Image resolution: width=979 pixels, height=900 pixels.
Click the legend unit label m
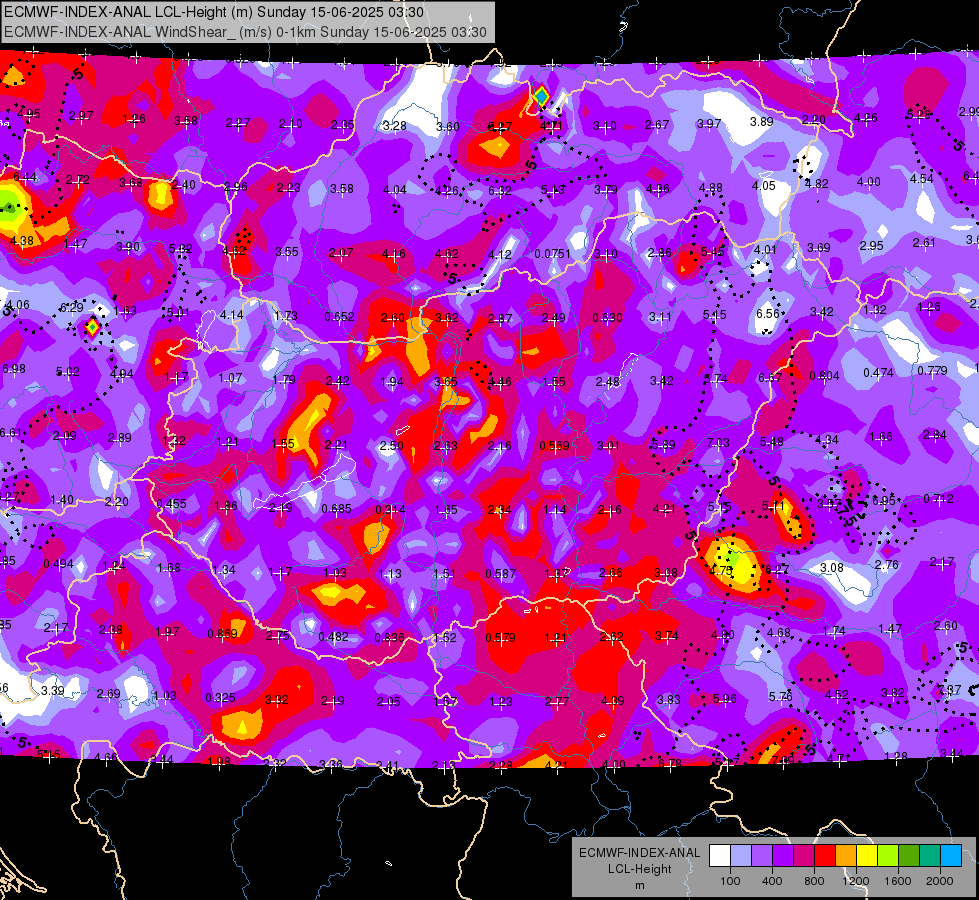pyautogui.click(x=639, y=885)
